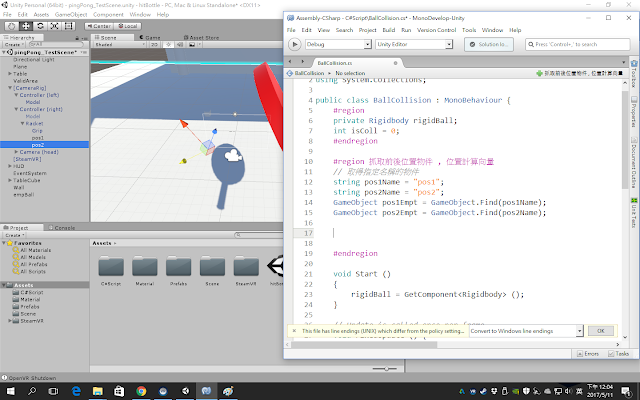The height and width of the screenshot is (400, 640).
Task: Dismiss the line endings notification X
Action: click(x=294, y=331)
